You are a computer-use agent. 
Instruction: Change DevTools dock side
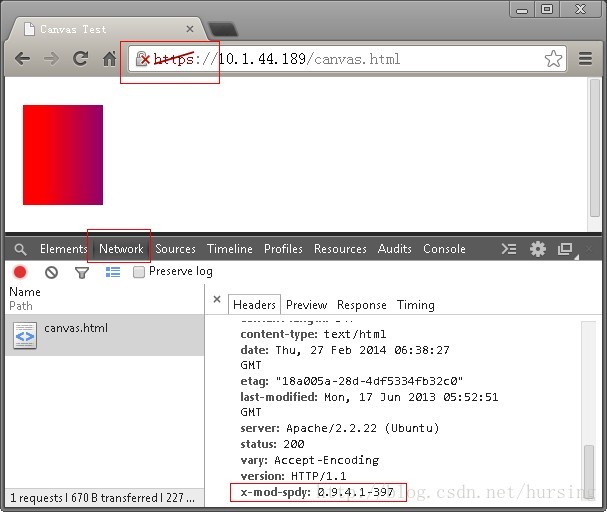(566, 249)
